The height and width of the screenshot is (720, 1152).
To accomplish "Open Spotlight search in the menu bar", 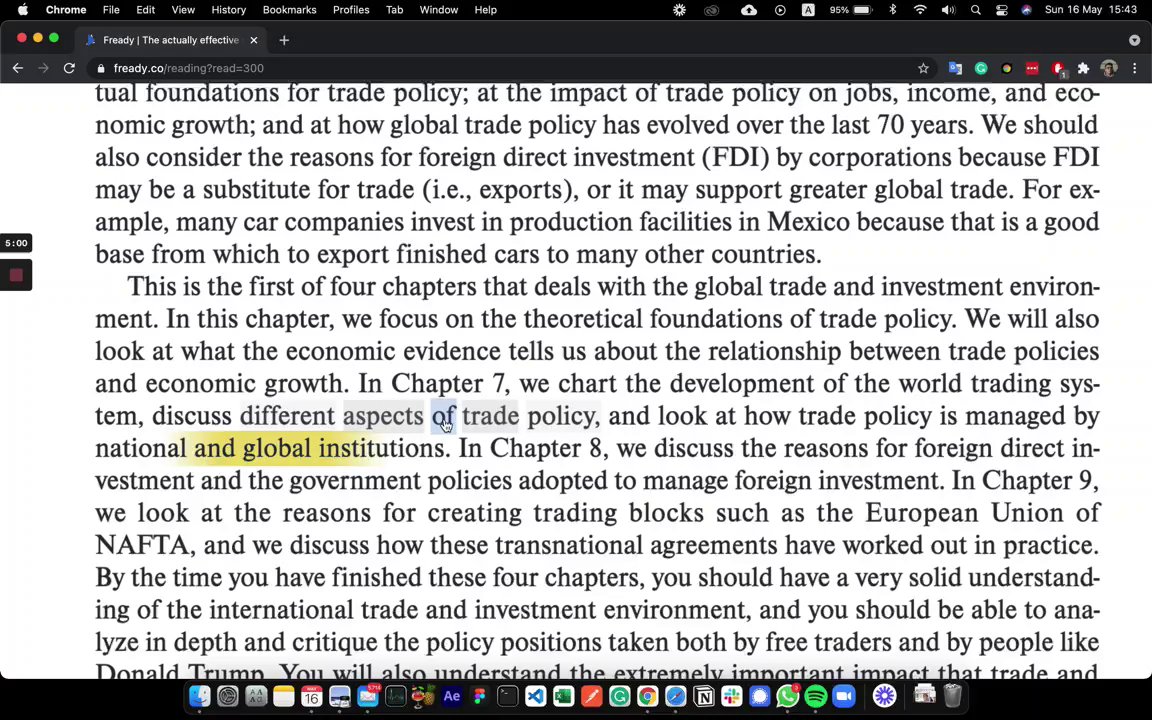I will (976, 10).
